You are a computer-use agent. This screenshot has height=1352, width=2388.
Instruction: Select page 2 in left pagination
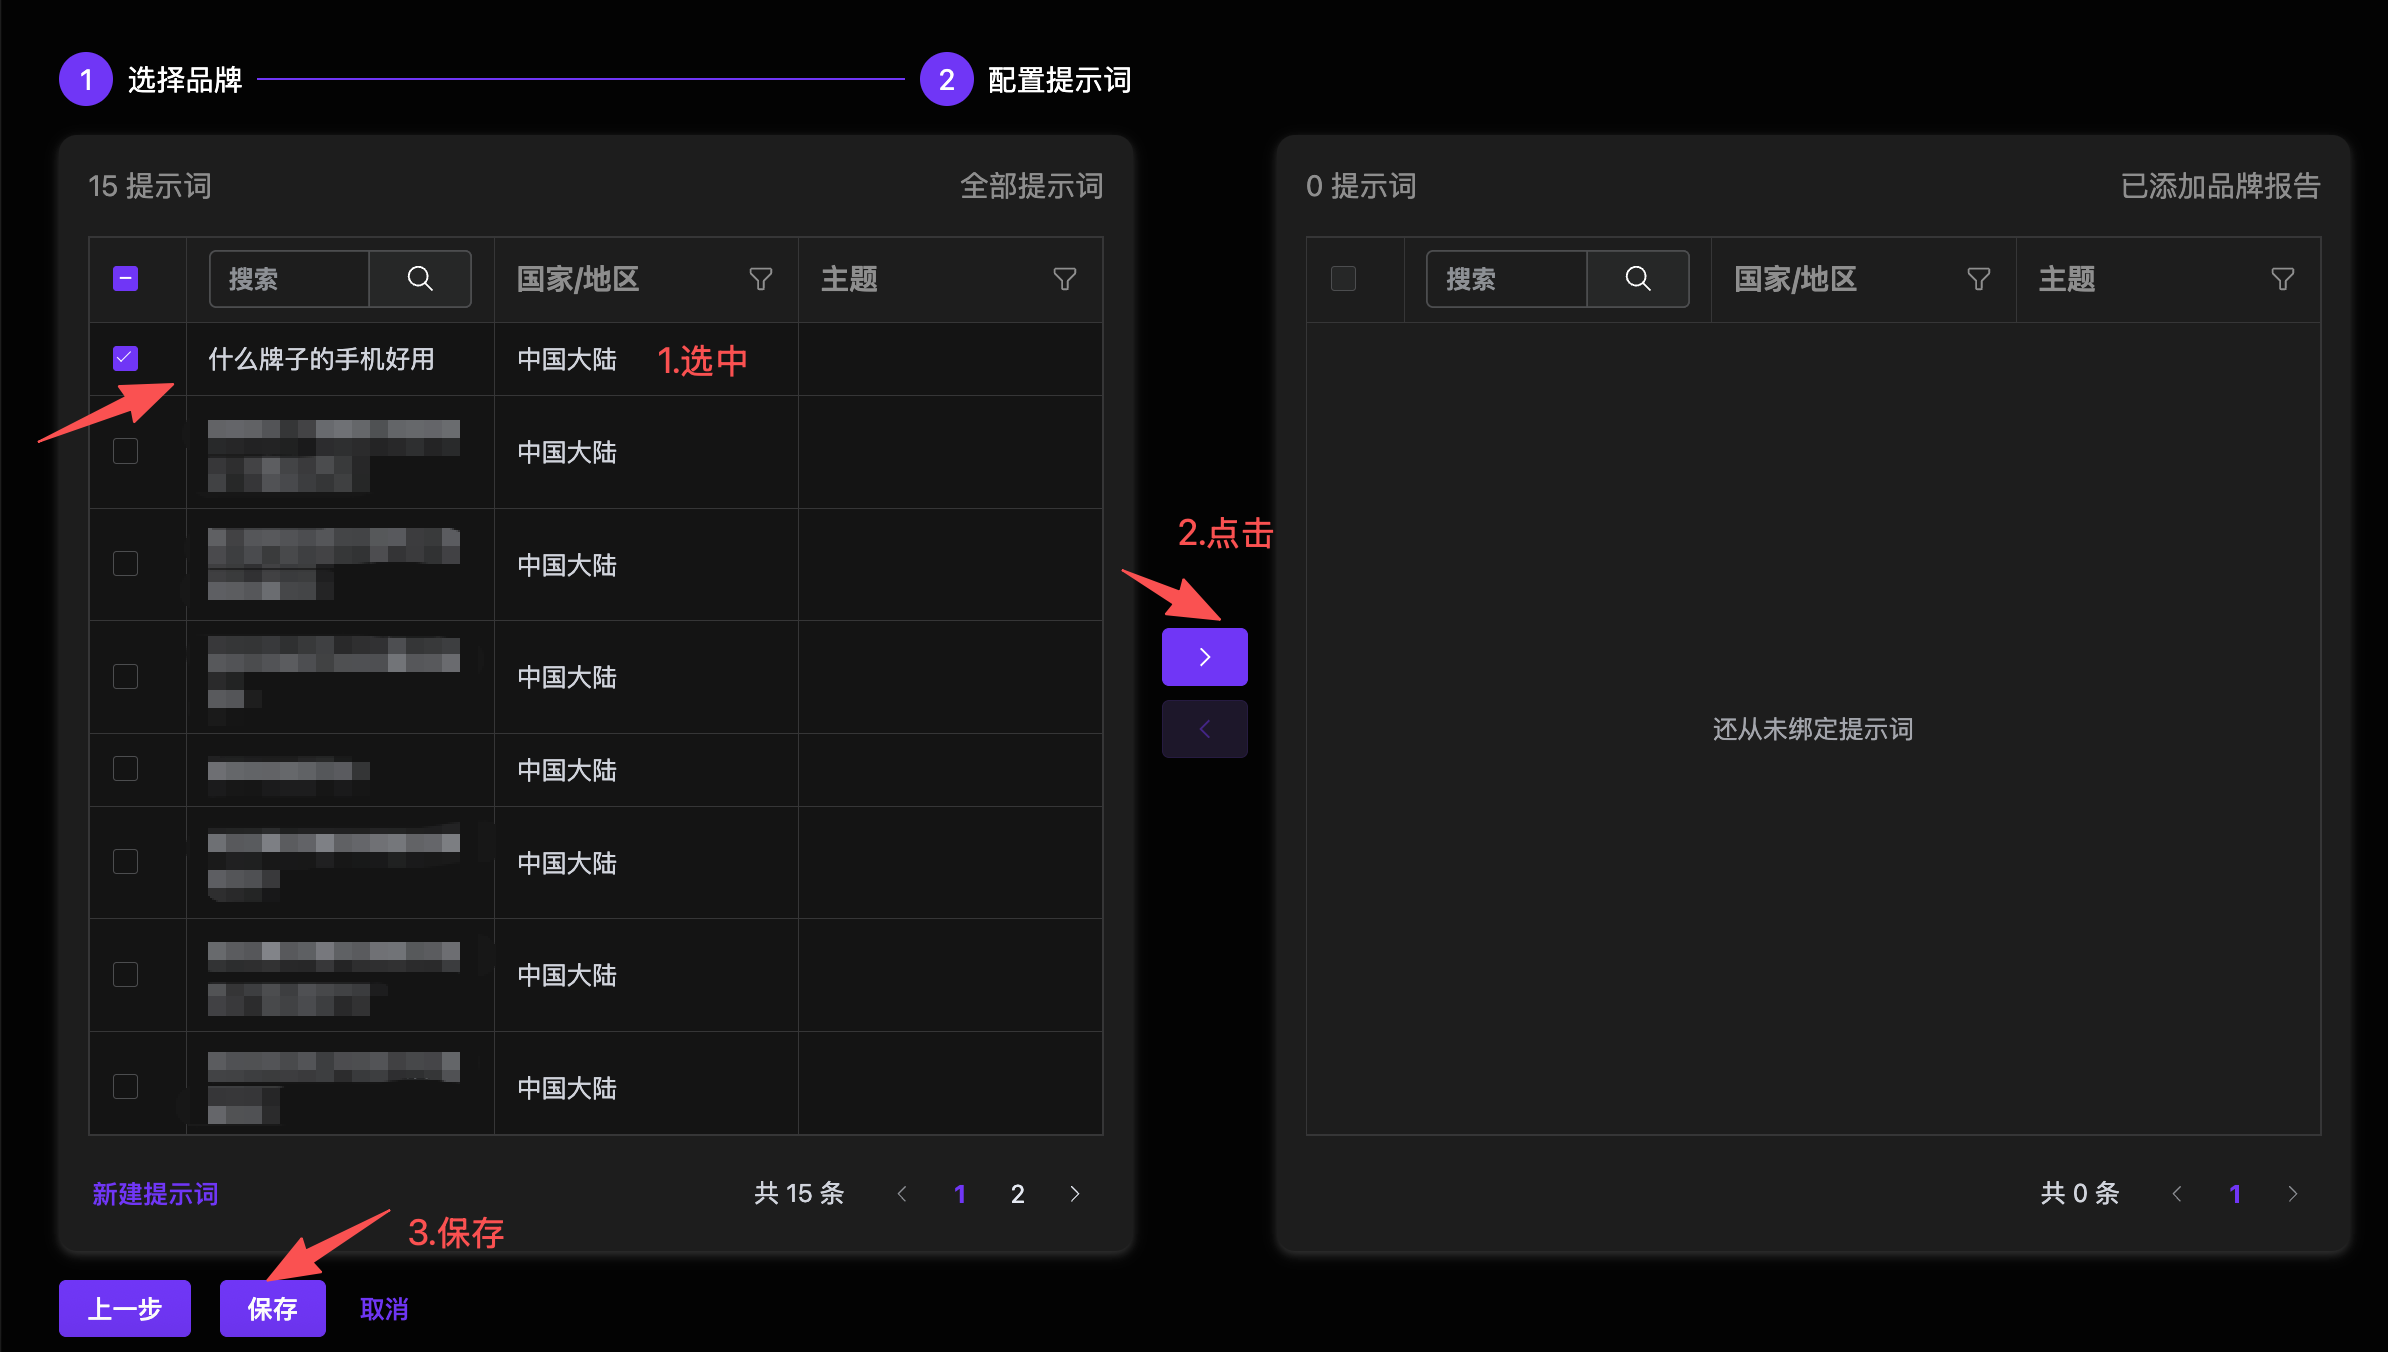tap(1017, 1193)
